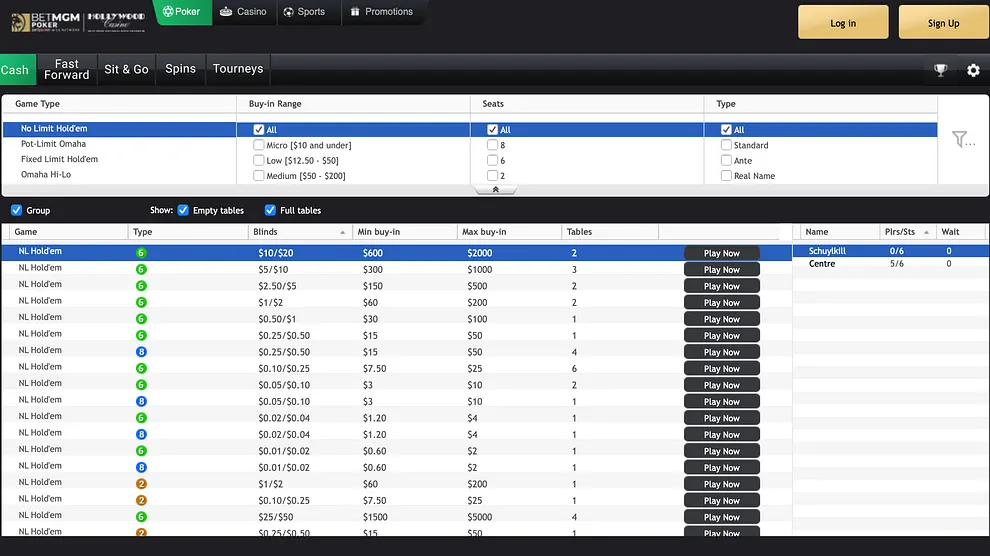Click the 6-seat icon in $25/$50 row
The height and width of the screenshot is (556, 990).
(141, 516)
